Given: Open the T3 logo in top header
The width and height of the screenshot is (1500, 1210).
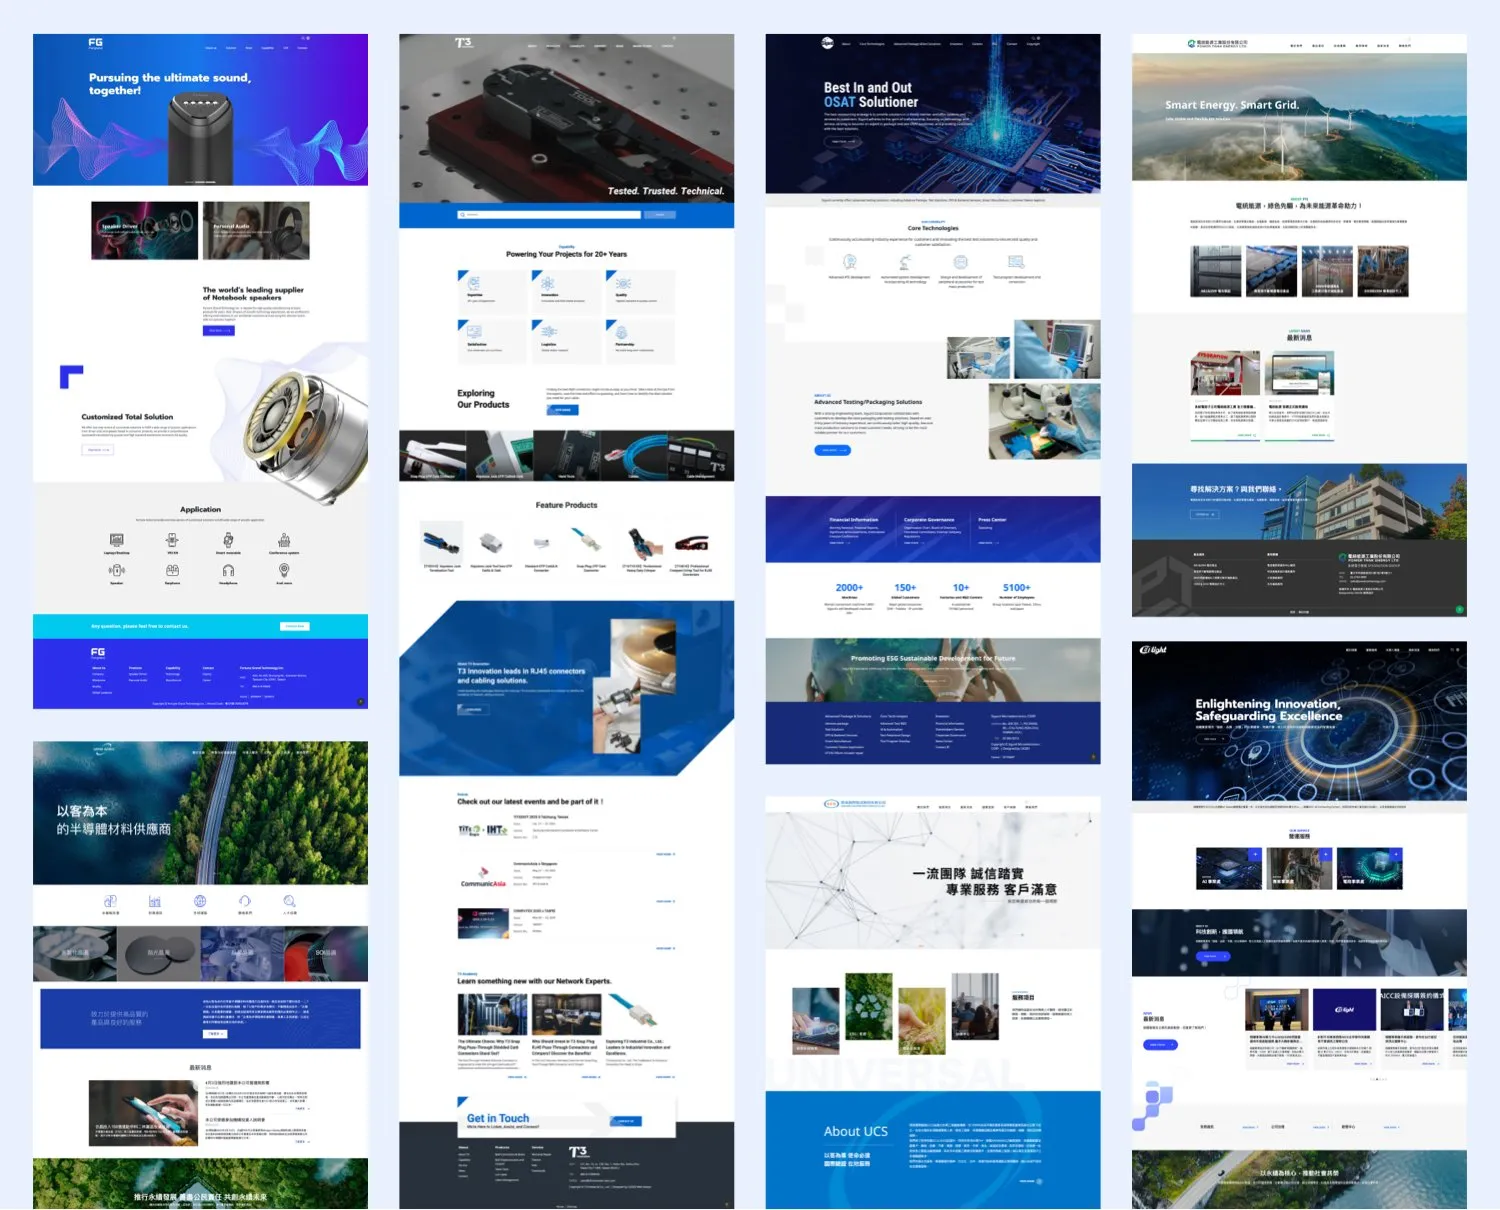Looking at the screenshot, I should pos(463,43).
